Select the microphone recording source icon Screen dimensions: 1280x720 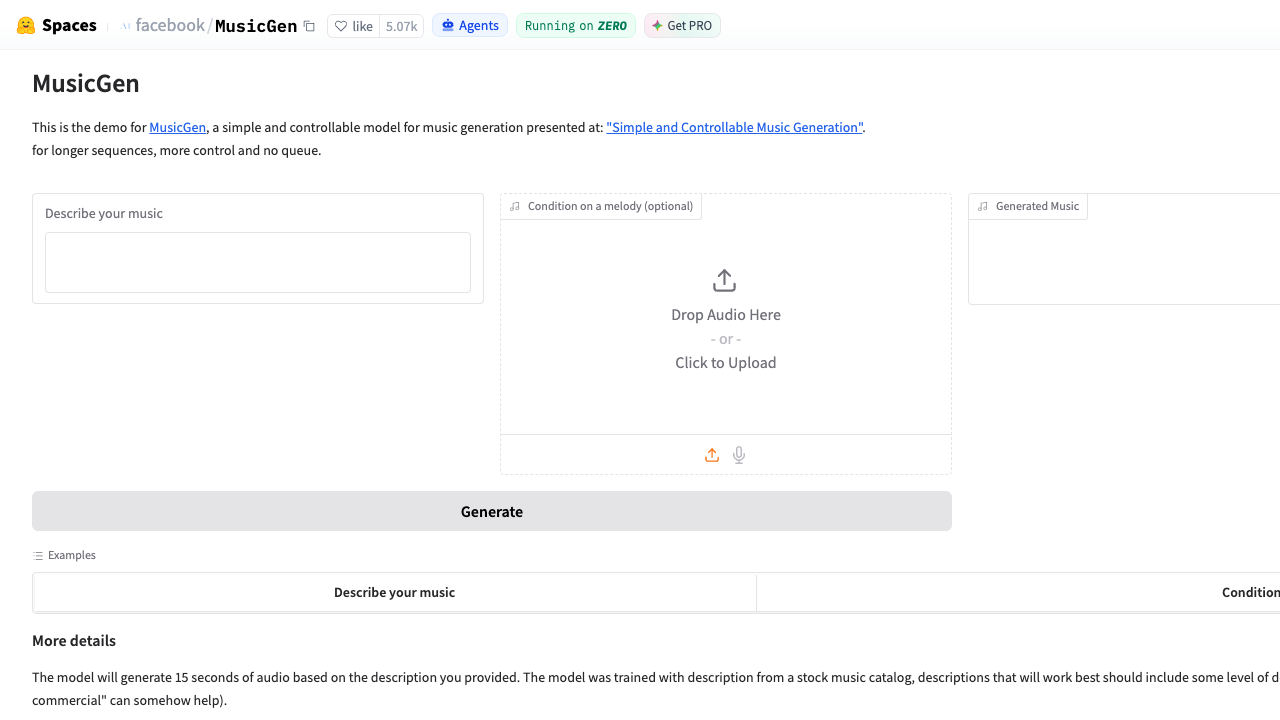click(x=739, y=455)
